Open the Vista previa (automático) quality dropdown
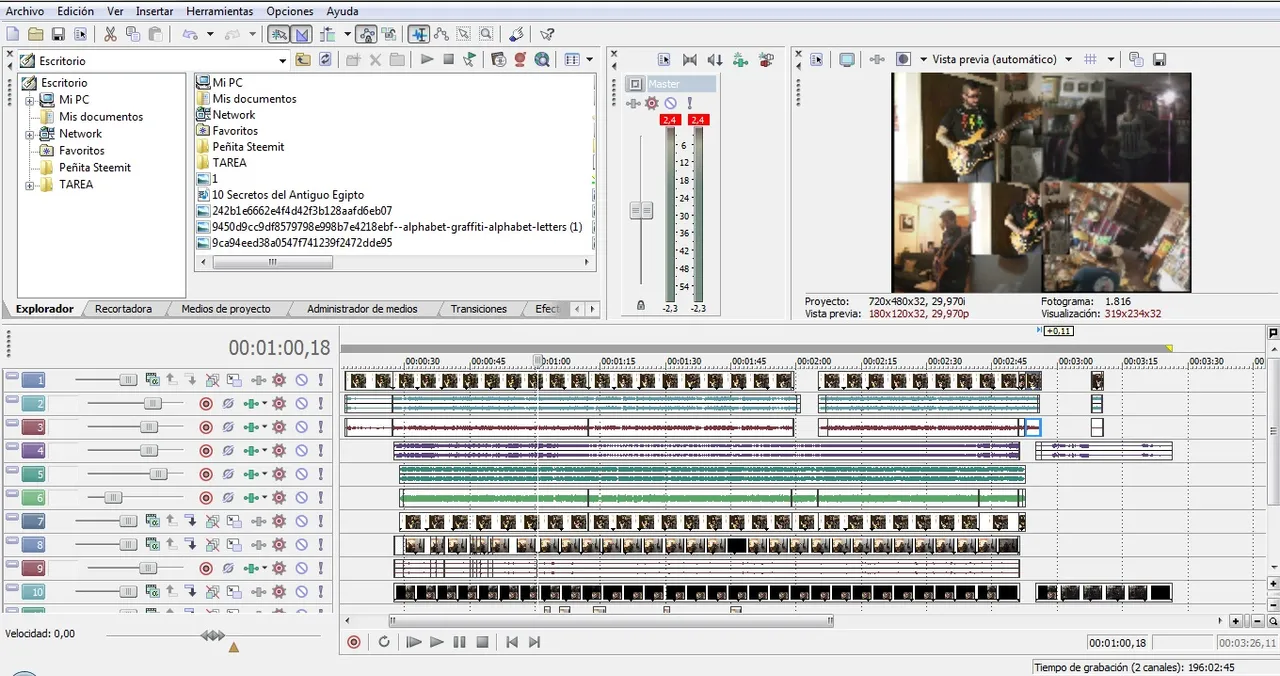This screenshot has height=676, width=1280. click(1068, 59)
